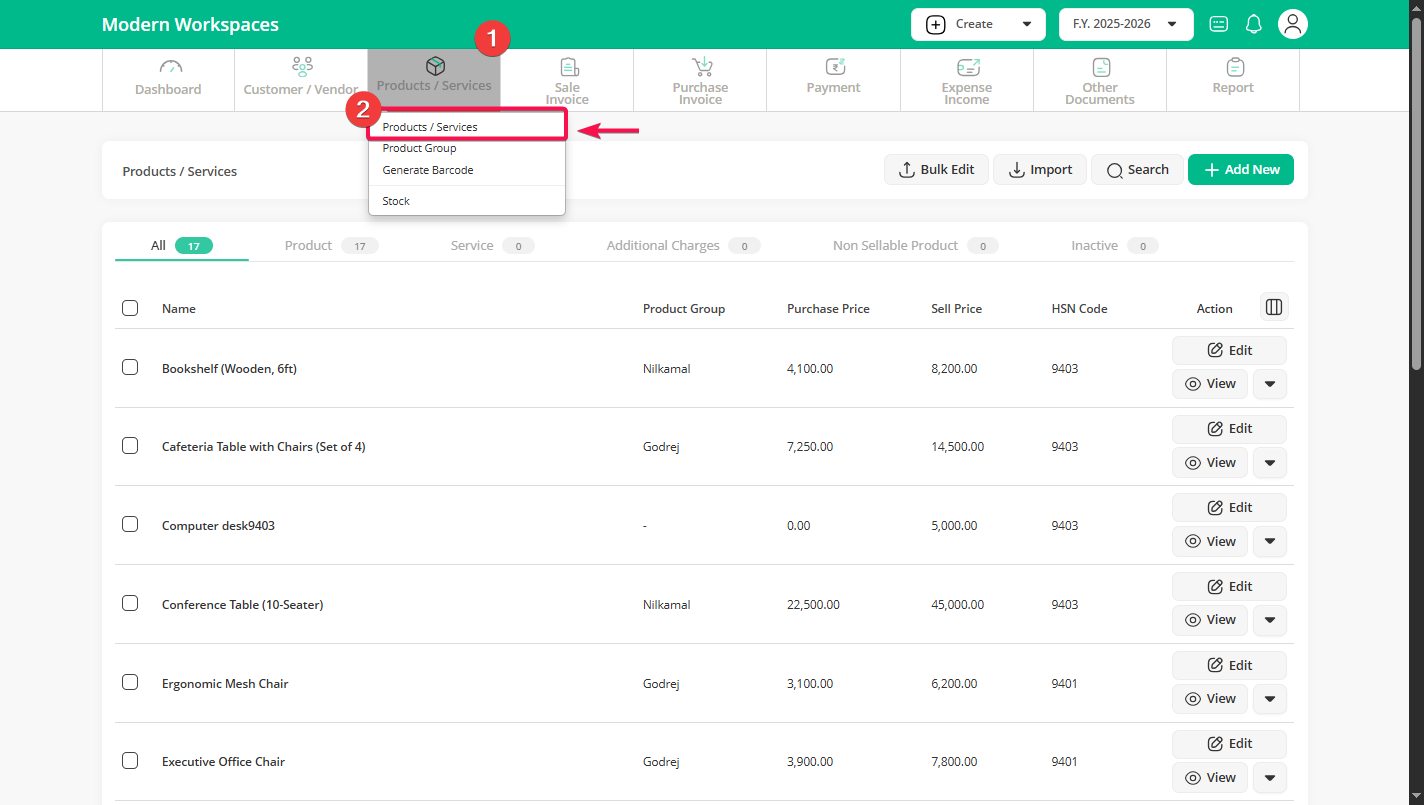Open the Customer / Vendor icon
1424x805 pixels.
[x=302, y=67]
